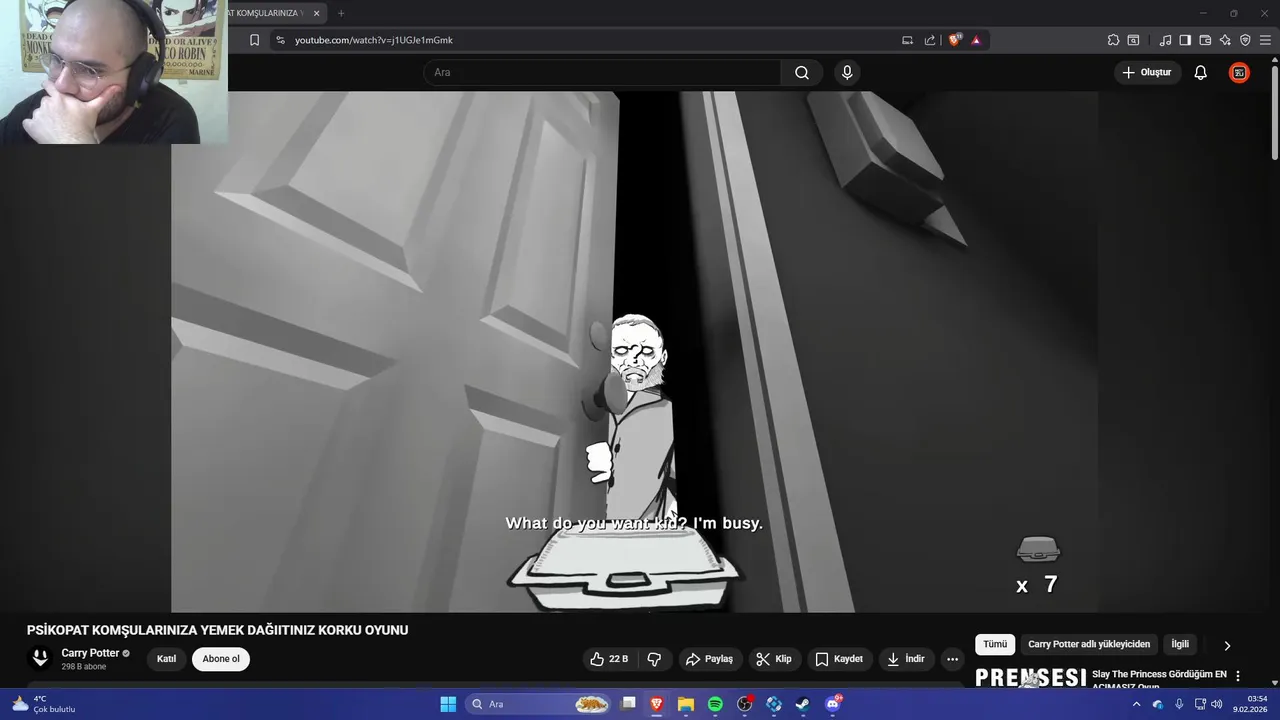This screenshot has width=1280, height=720.
Task: Open Discord from the taskbar
Action: tap(833, 704)
